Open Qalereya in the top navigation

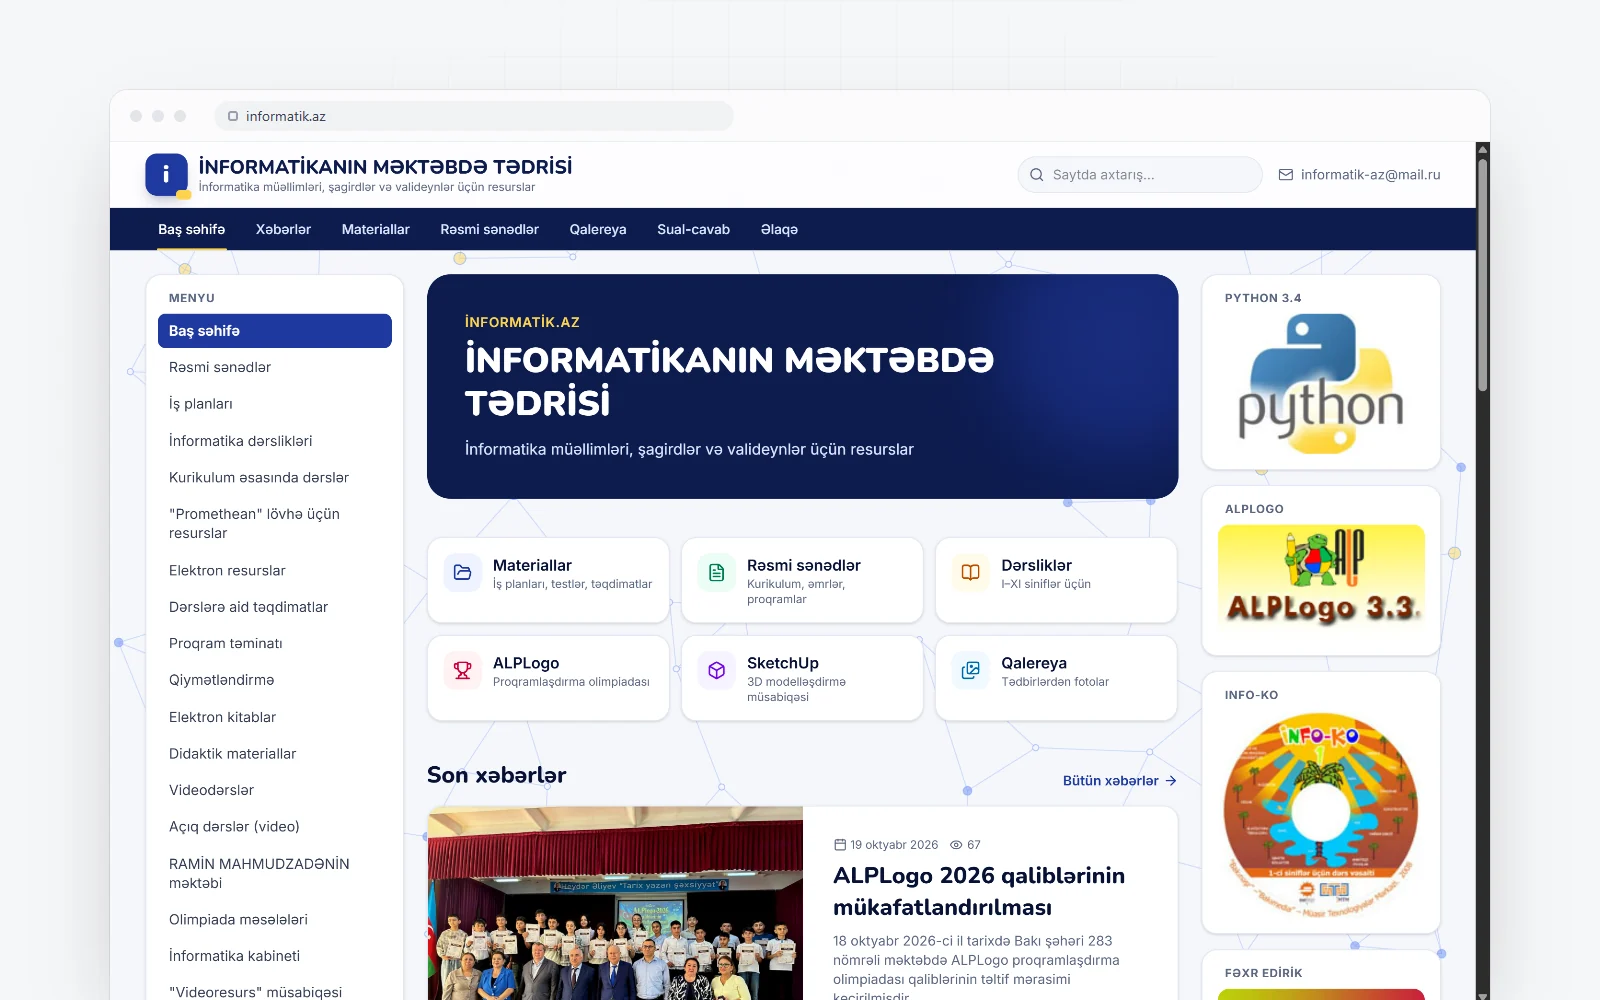pos(598,230)
